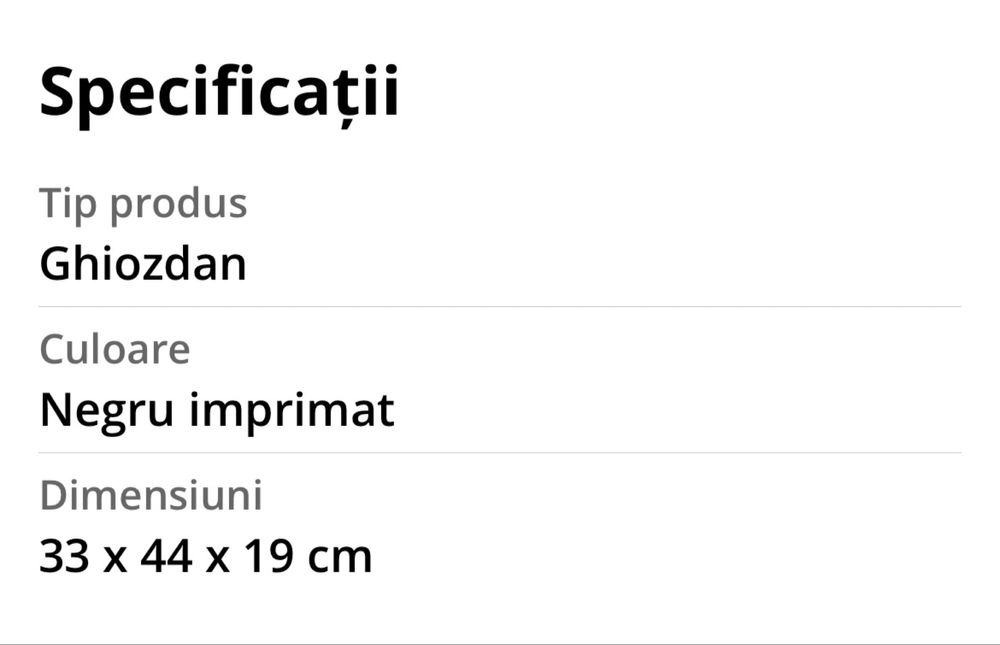Click the word produs

178,203
